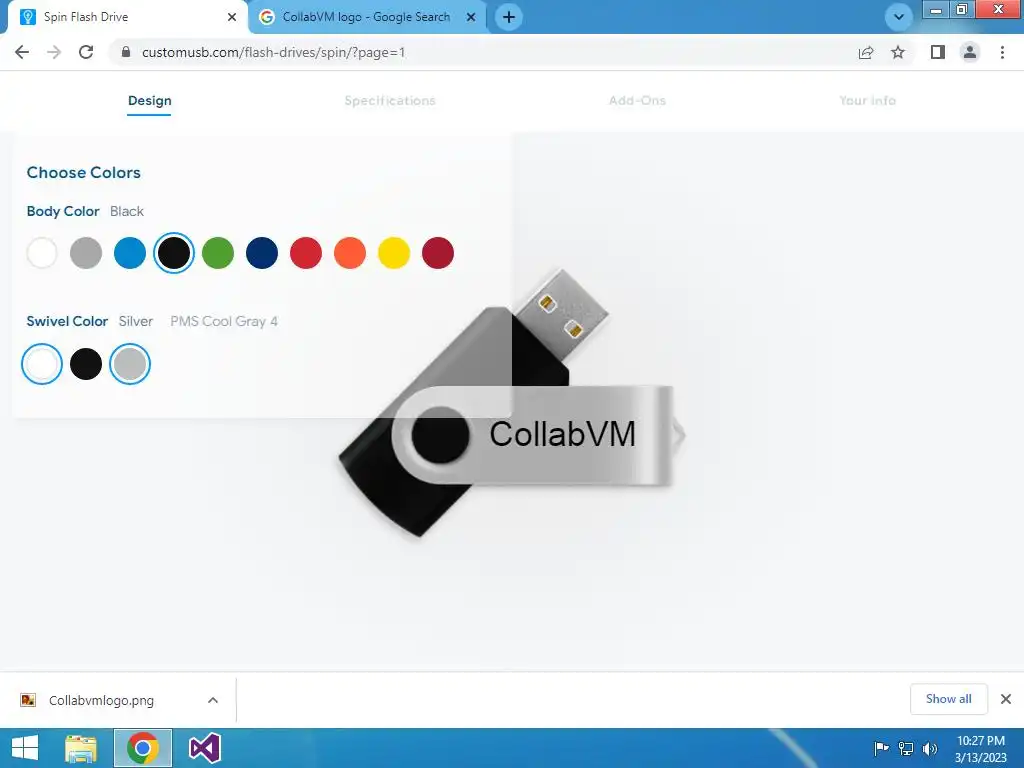Select the black swivel color
Image resolution: width=1024 pixels, height=768 pixels.
(86, 364)
